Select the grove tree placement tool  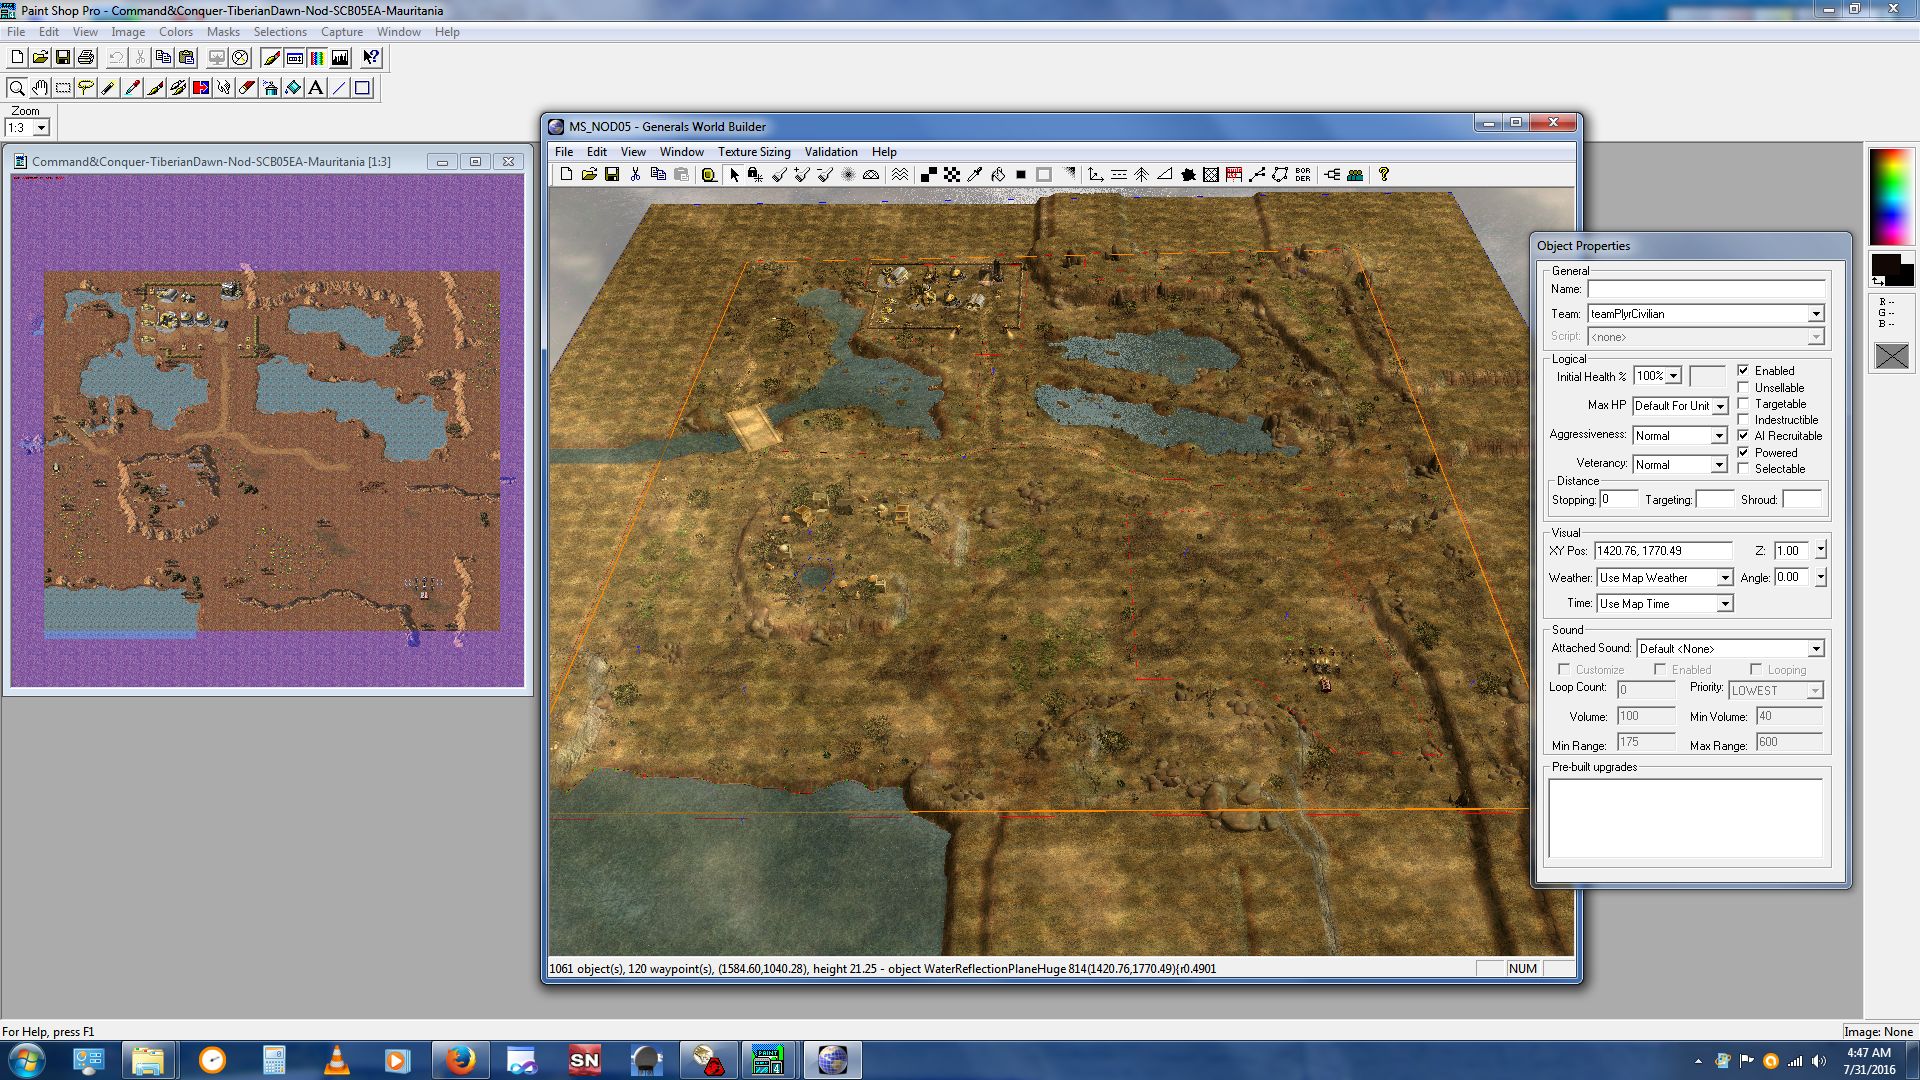[x=1141, y=174]
